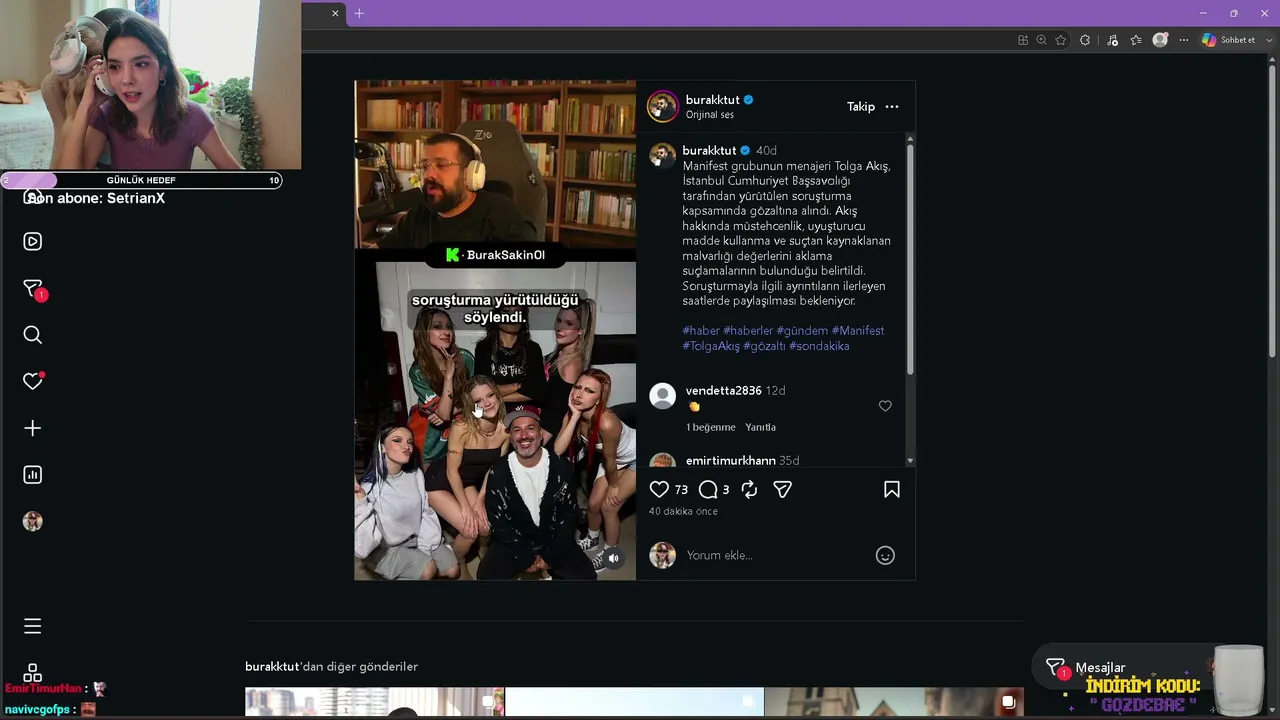Open emirtimurkhann's profile from comment
Image resolution: width=1280 pixels, height=720 pixels.
731,461
